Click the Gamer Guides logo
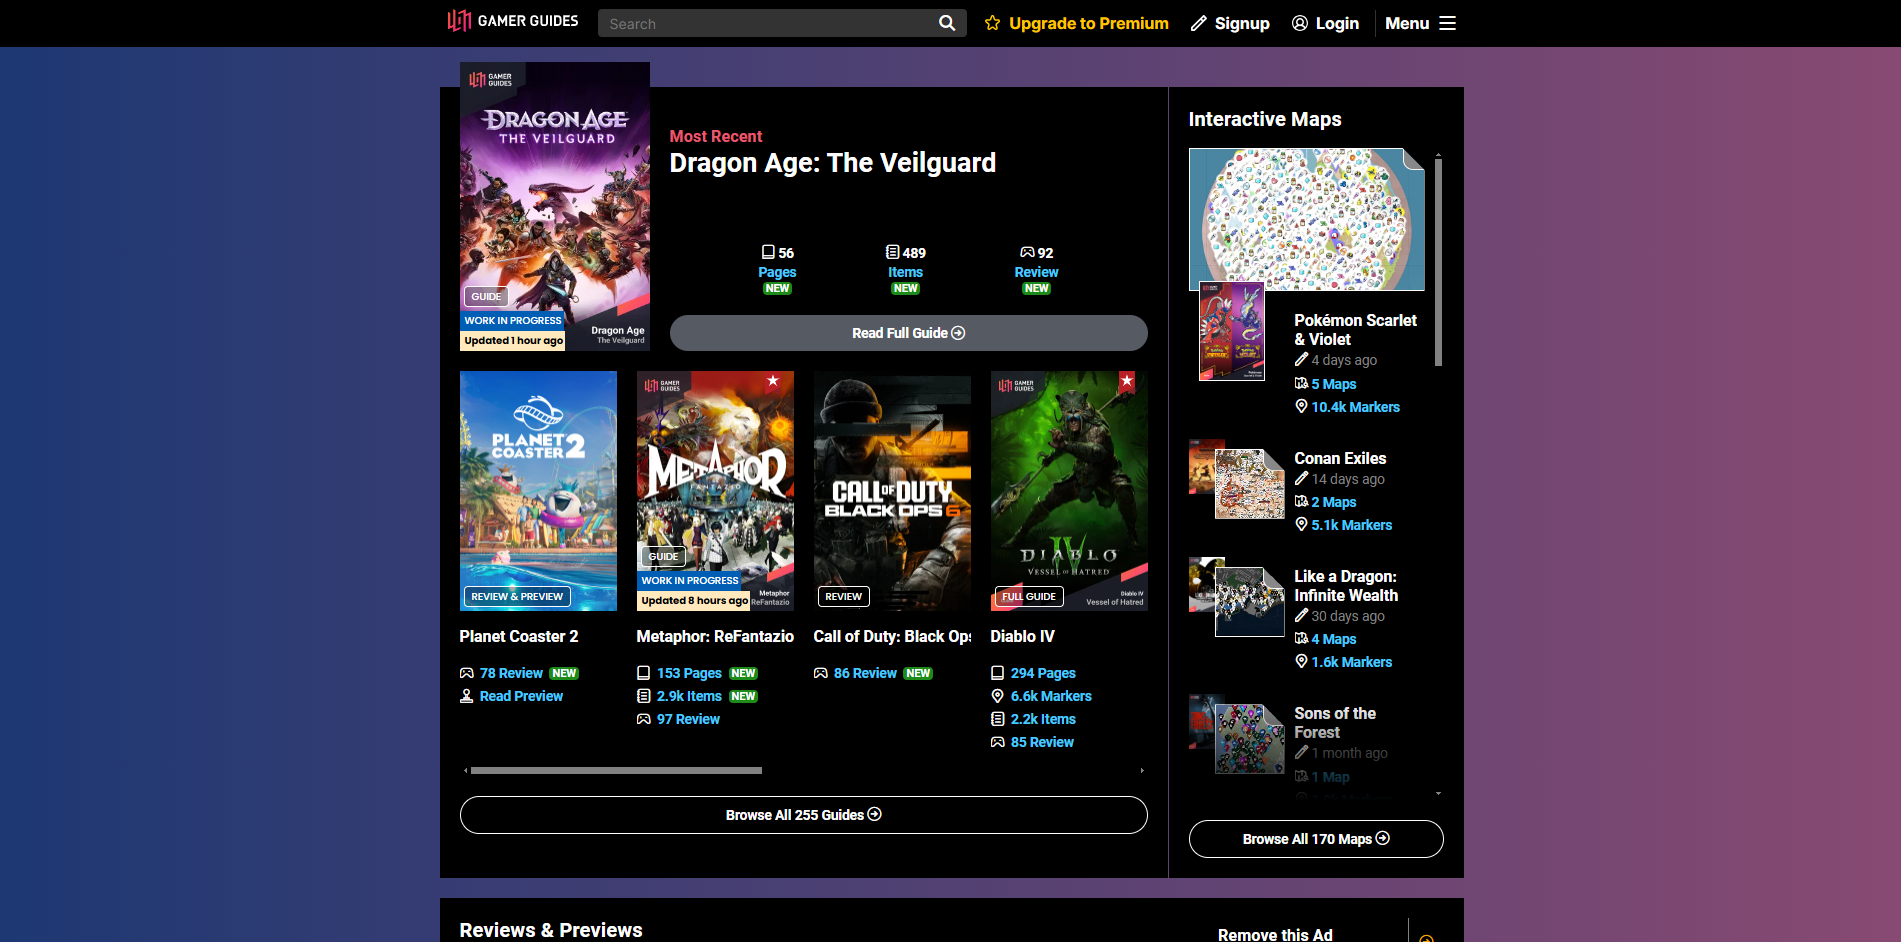This screenshot has height=942, width=1901. coord(513,21)
